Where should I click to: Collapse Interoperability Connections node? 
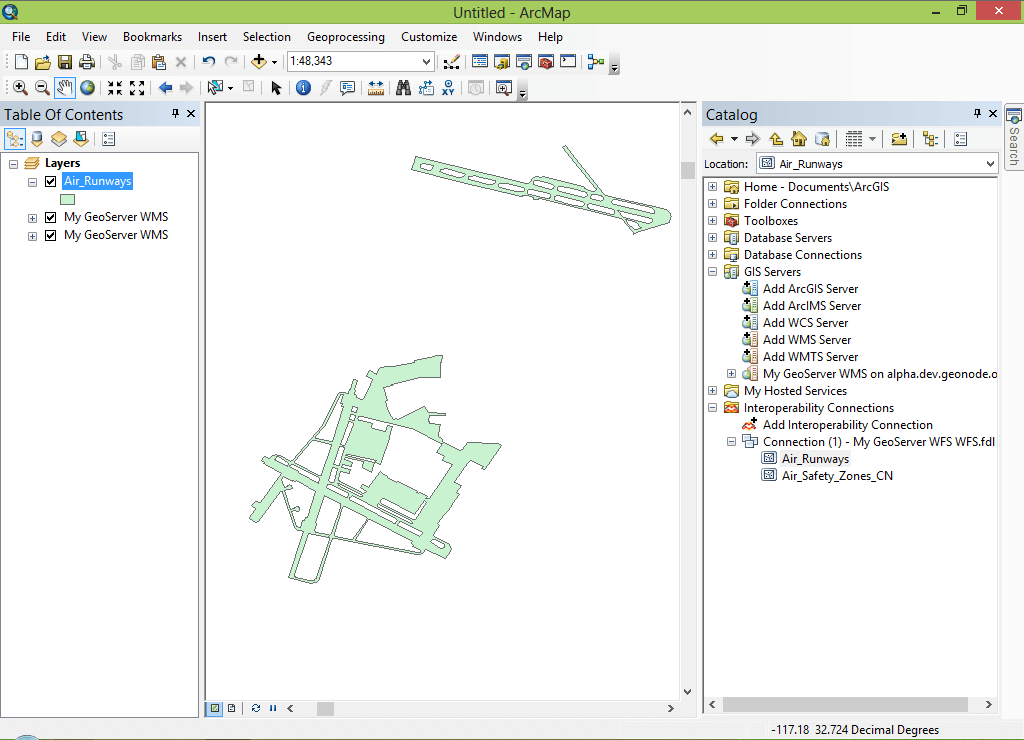tap(712, 408)
